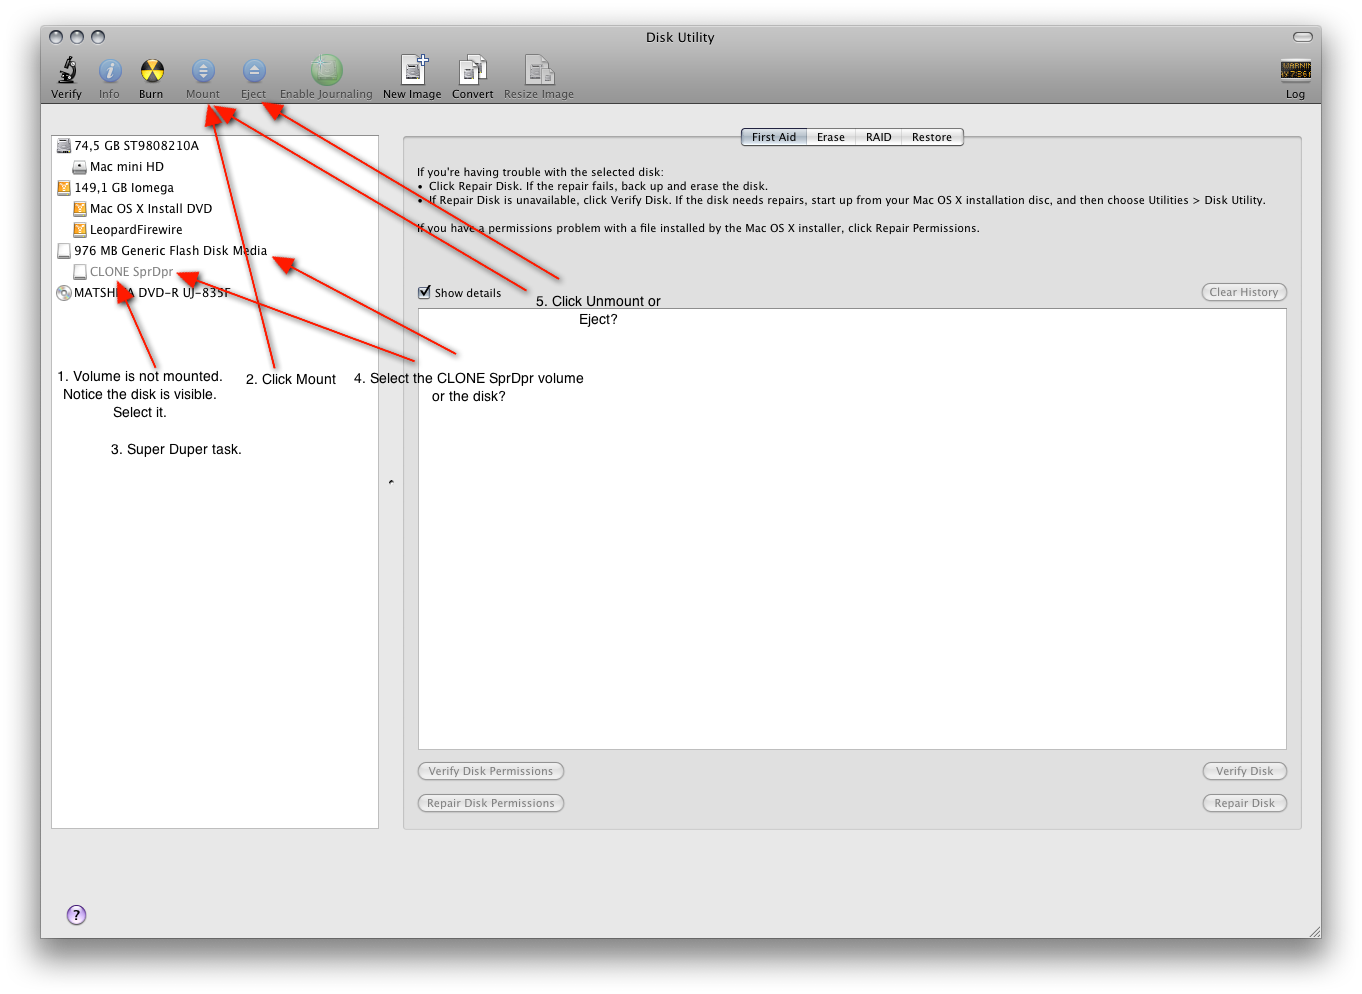This screenshot has height=994, width=1362.
Task: Click the 149,1 GB Iomega drive icon
Action: click(x=64, y=188)
